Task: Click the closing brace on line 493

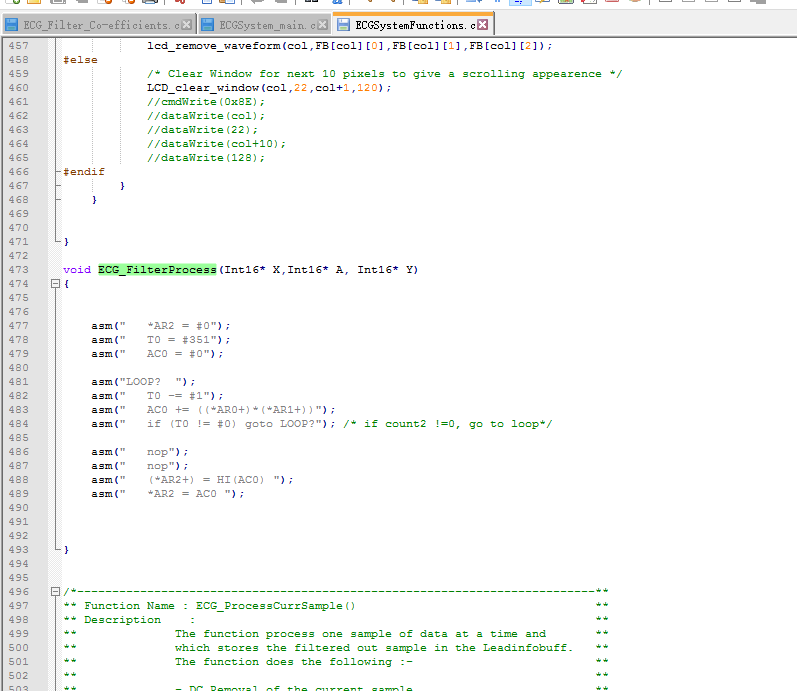Action: [x=66, y=550]
